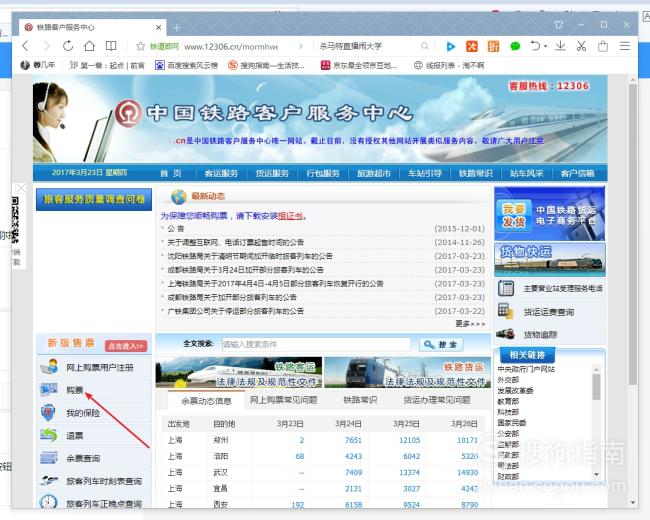Open the green WeChat toolbar icon
Image resolution: width=650 pixels, height=520 pixels.
(x=515, y=46)
